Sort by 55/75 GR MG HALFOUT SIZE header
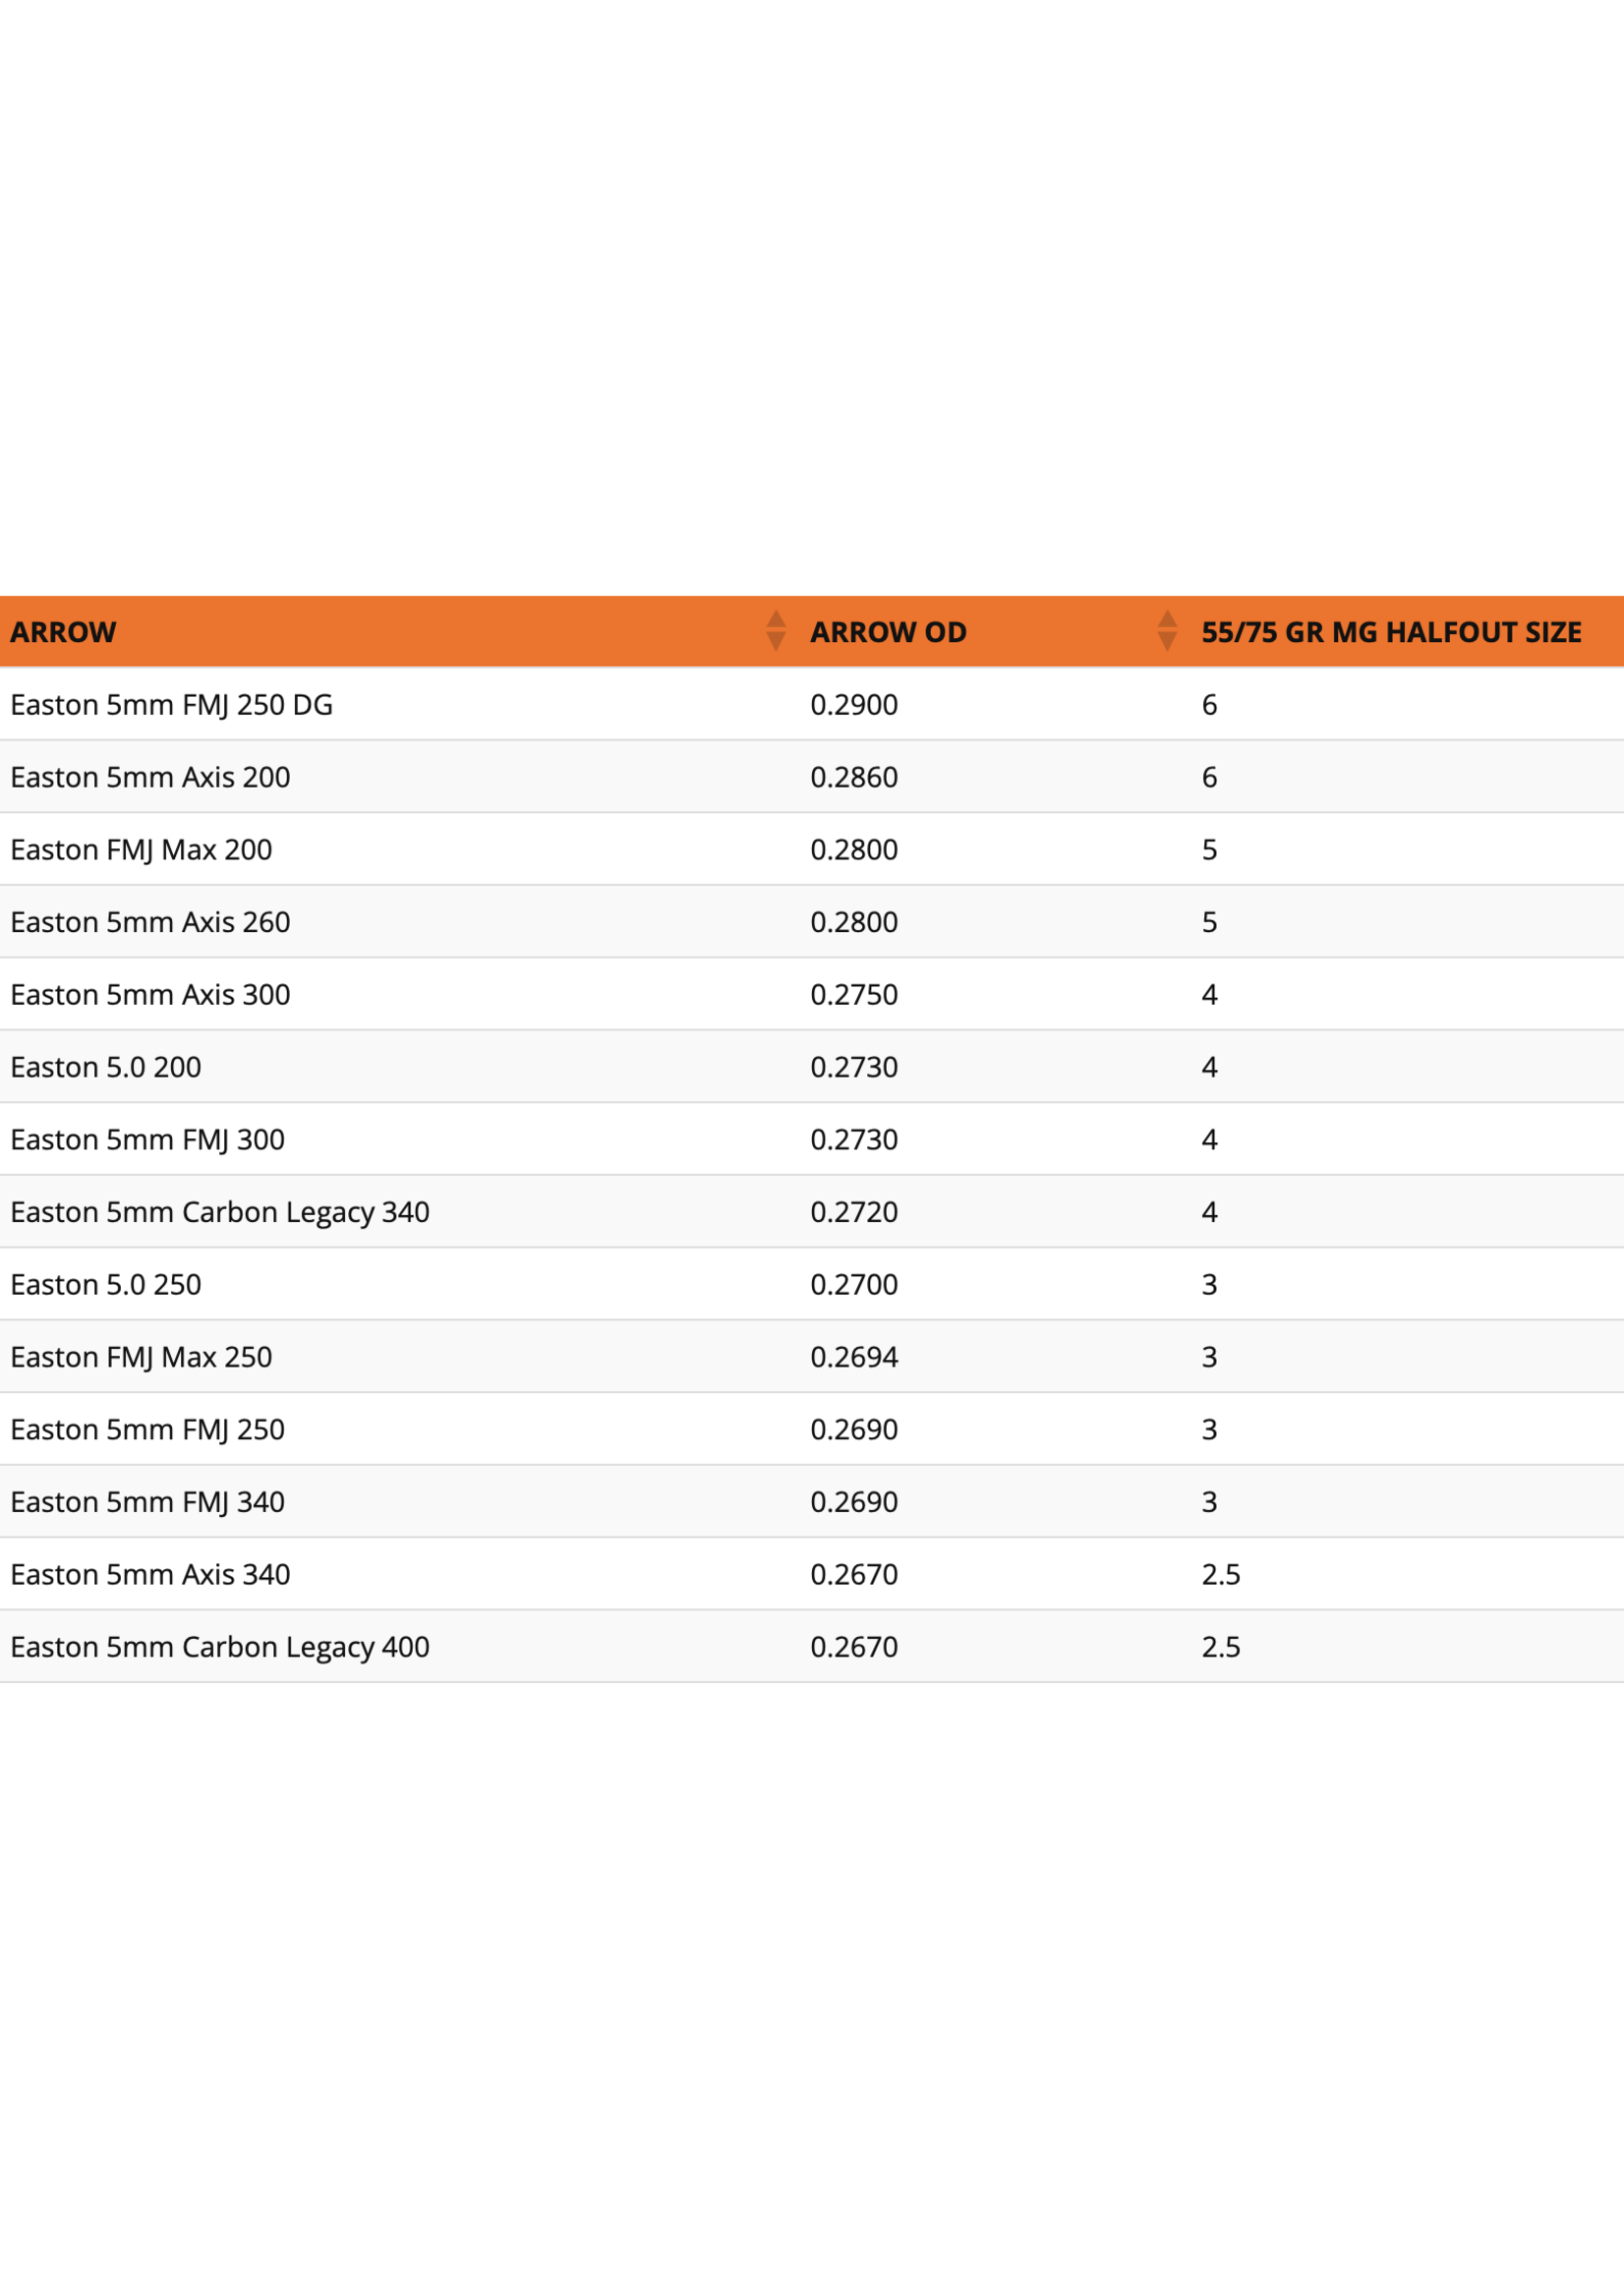 pos(1391,632)
